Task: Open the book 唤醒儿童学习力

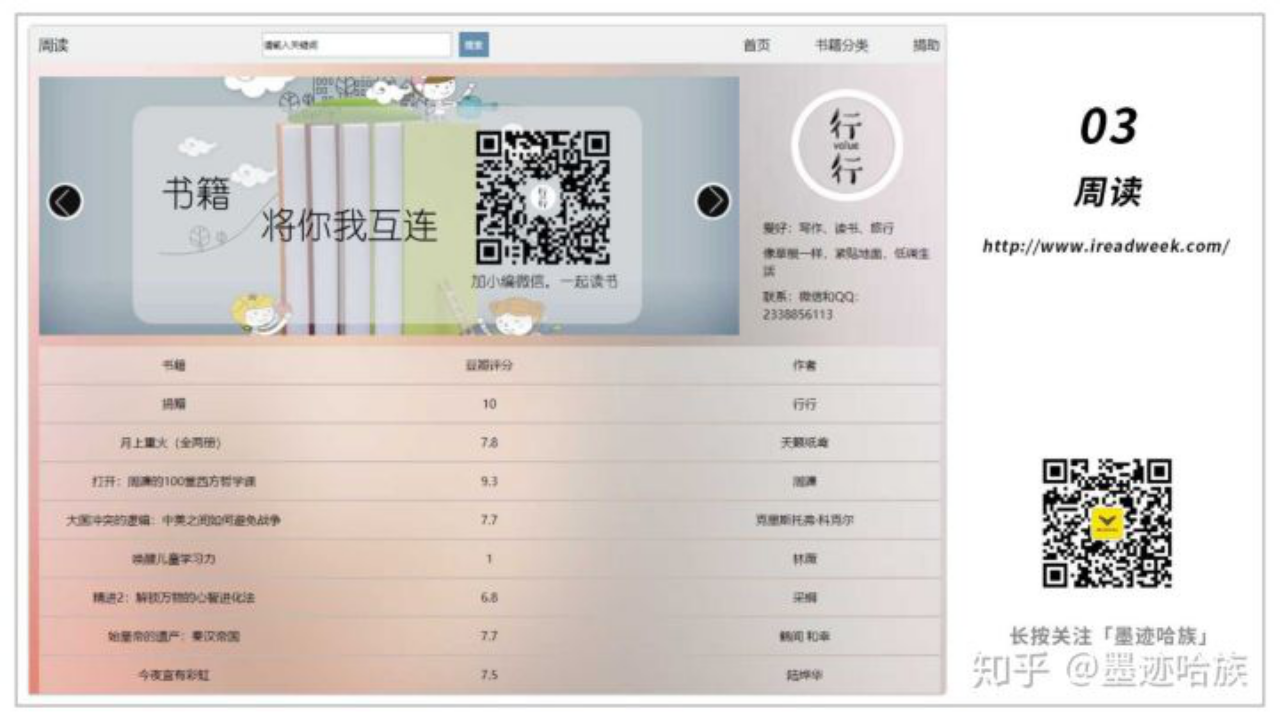Action: point(173,559)
